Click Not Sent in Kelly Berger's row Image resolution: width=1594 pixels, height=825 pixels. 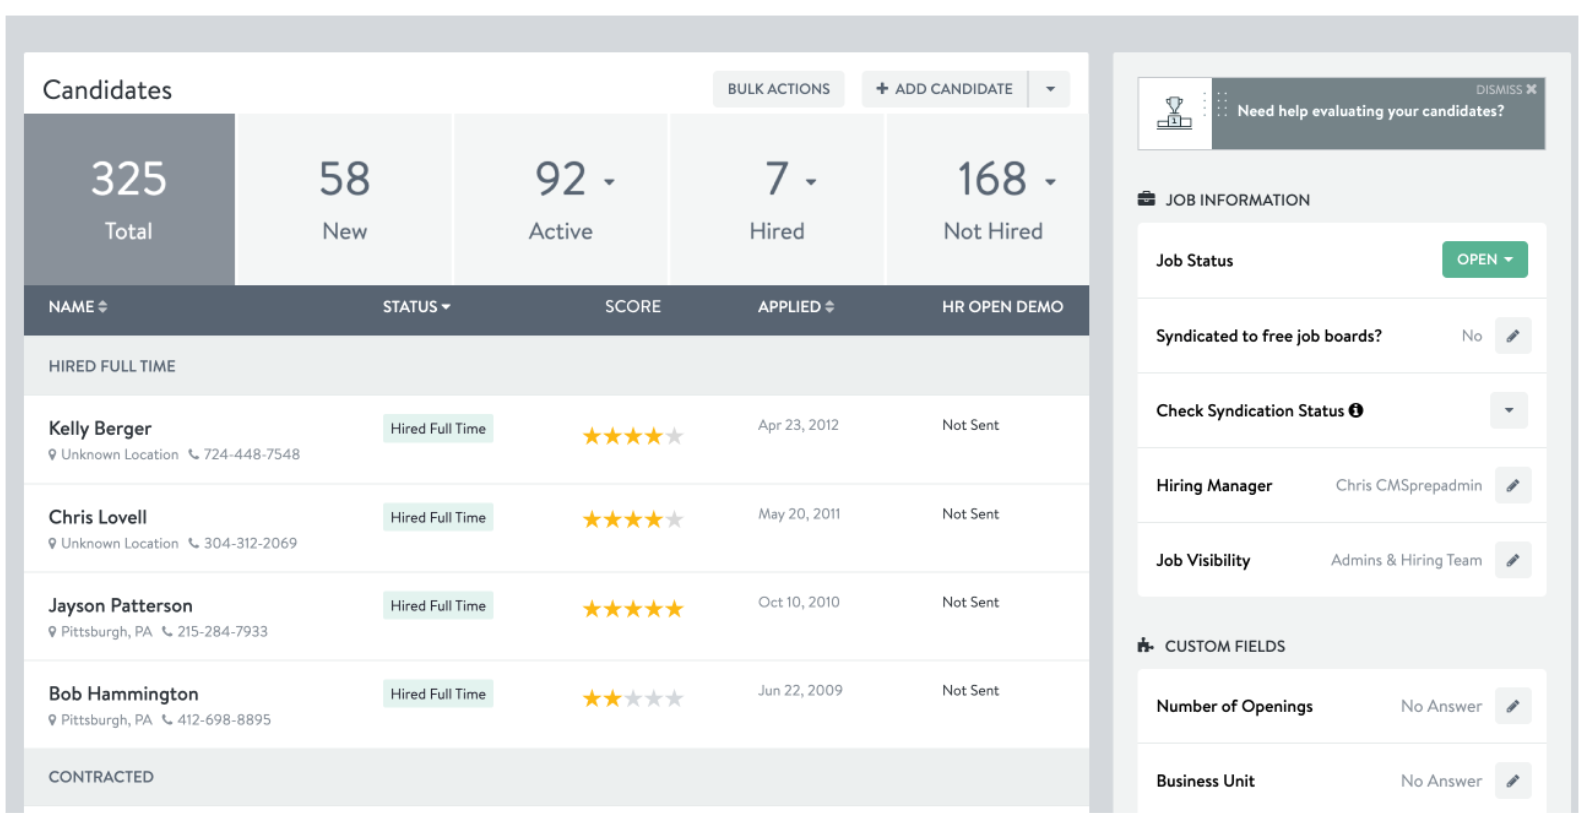click(x=970, y=425)
